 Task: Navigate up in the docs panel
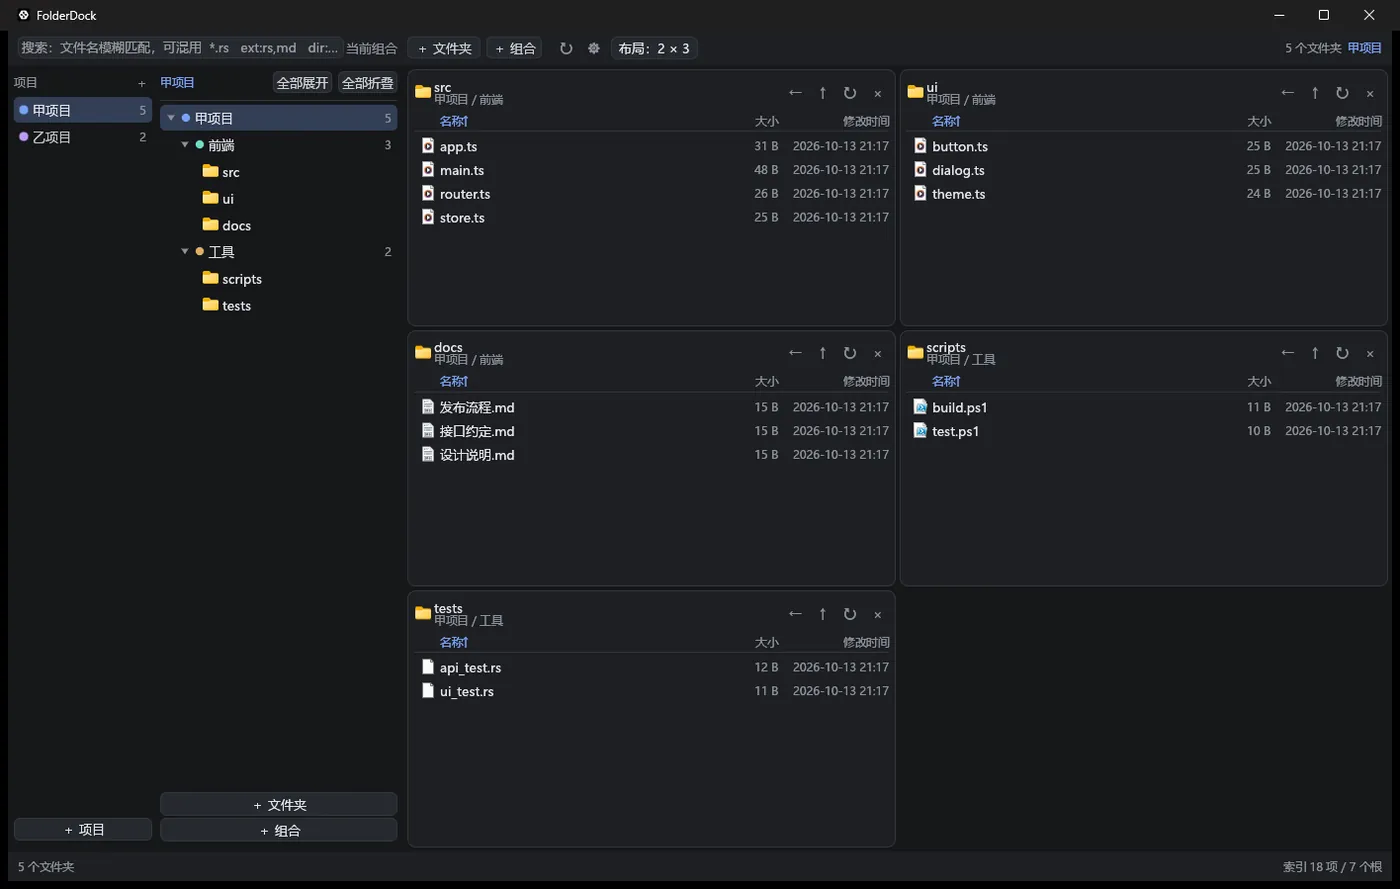point(823,353)
